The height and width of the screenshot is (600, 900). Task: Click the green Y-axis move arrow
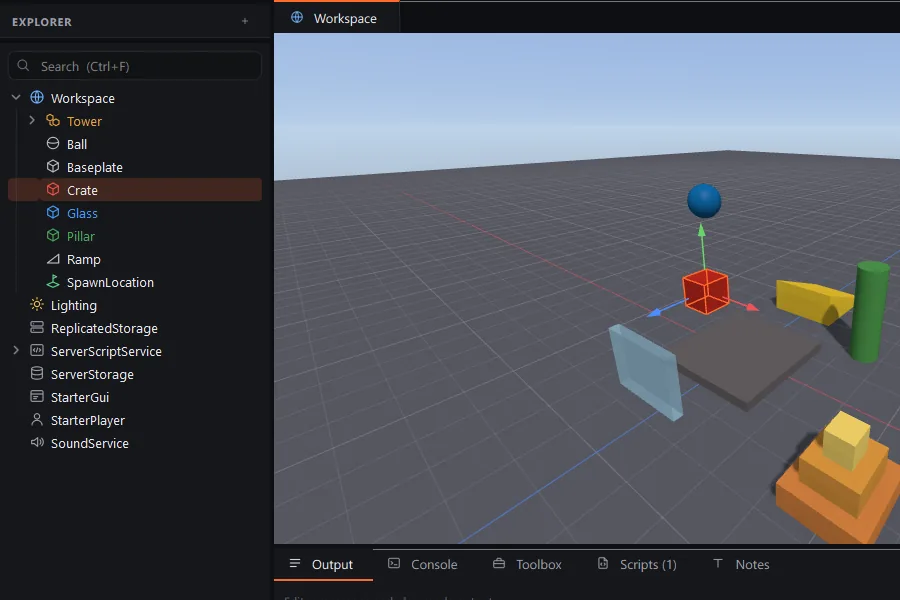point(701,231)
